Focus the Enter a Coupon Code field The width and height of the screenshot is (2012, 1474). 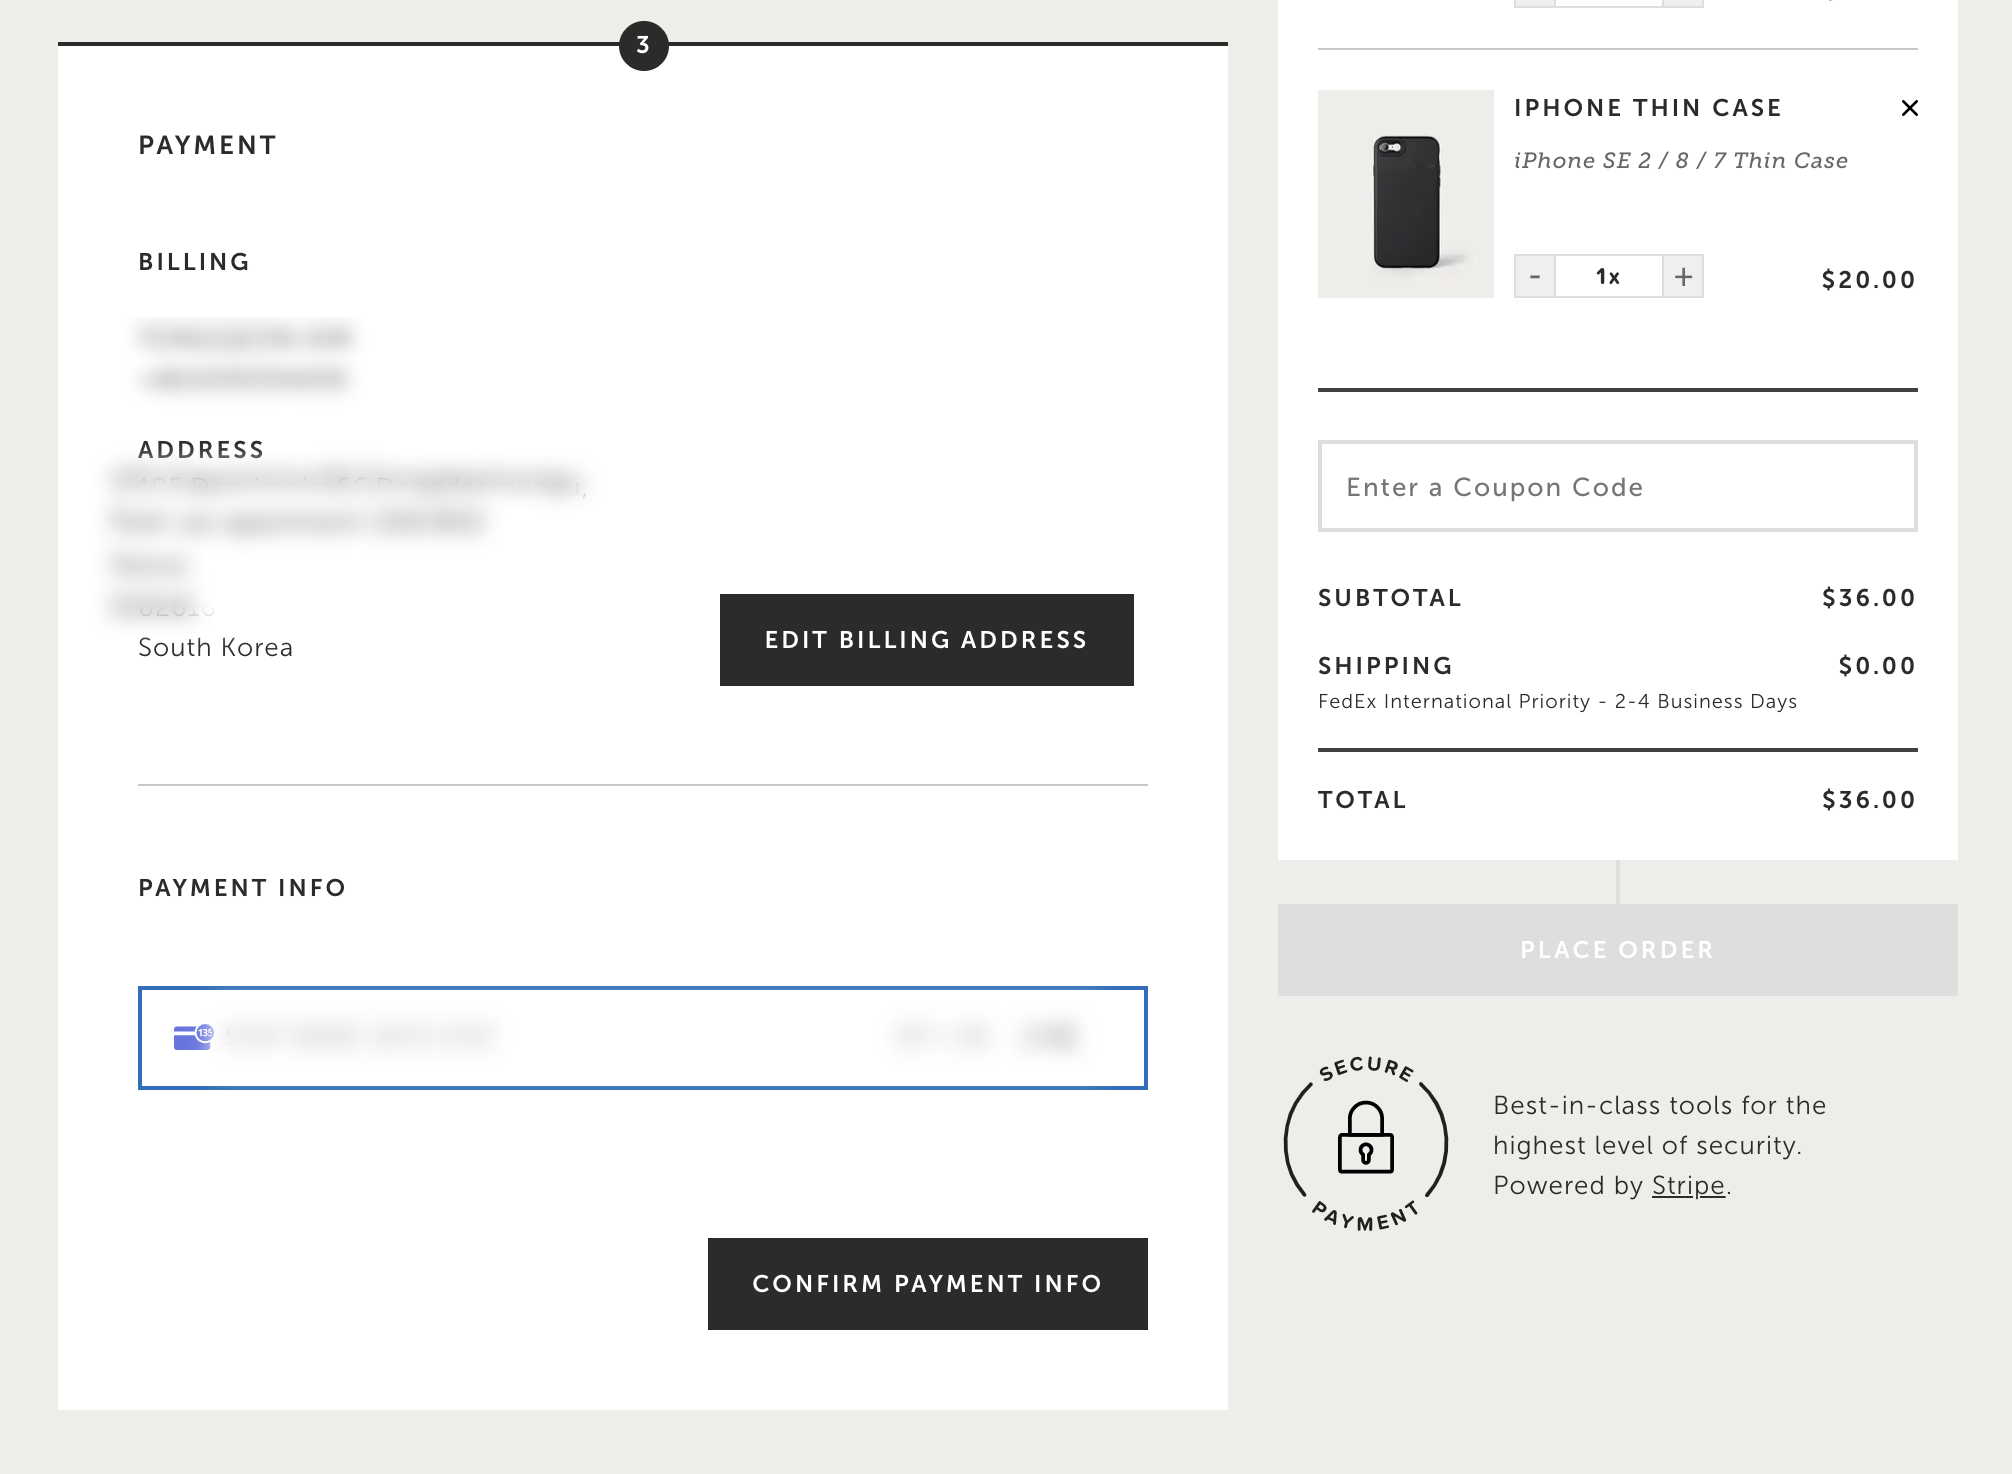click(1617, 486)
